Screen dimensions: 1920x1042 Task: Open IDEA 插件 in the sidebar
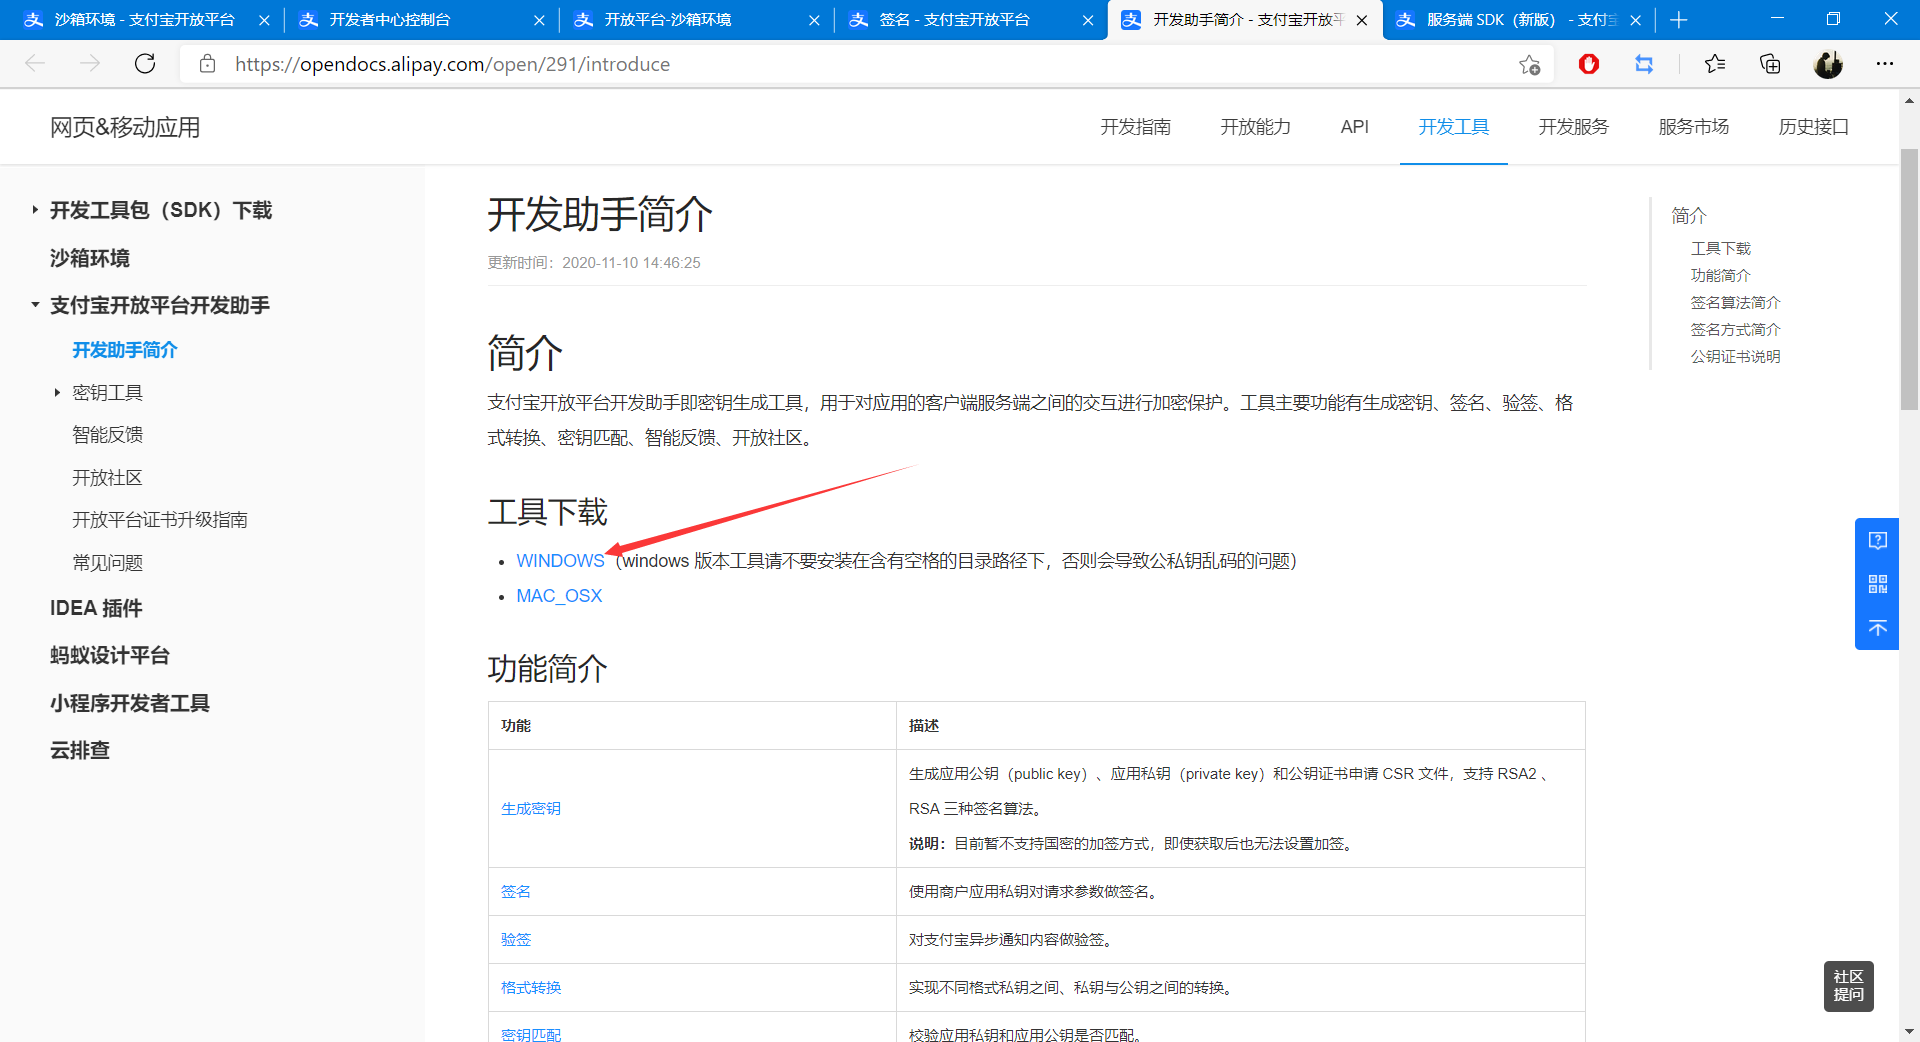96,608
